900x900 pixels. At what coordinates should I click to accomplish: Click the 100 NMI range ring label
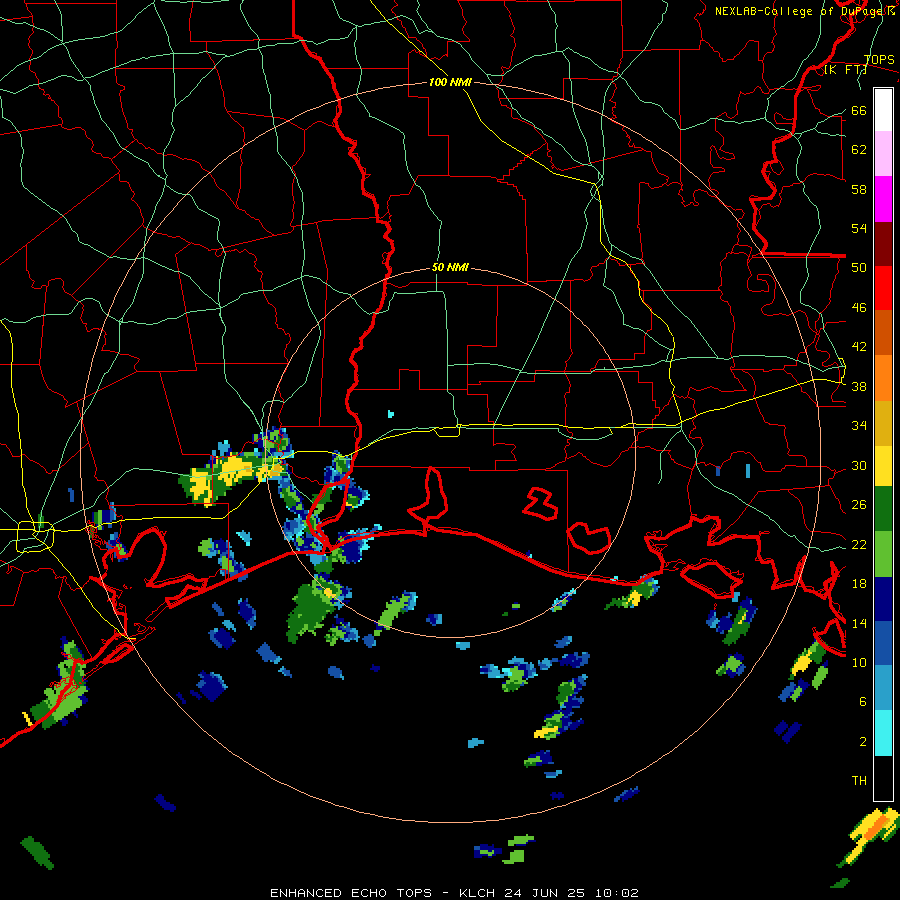click(450, 83)
